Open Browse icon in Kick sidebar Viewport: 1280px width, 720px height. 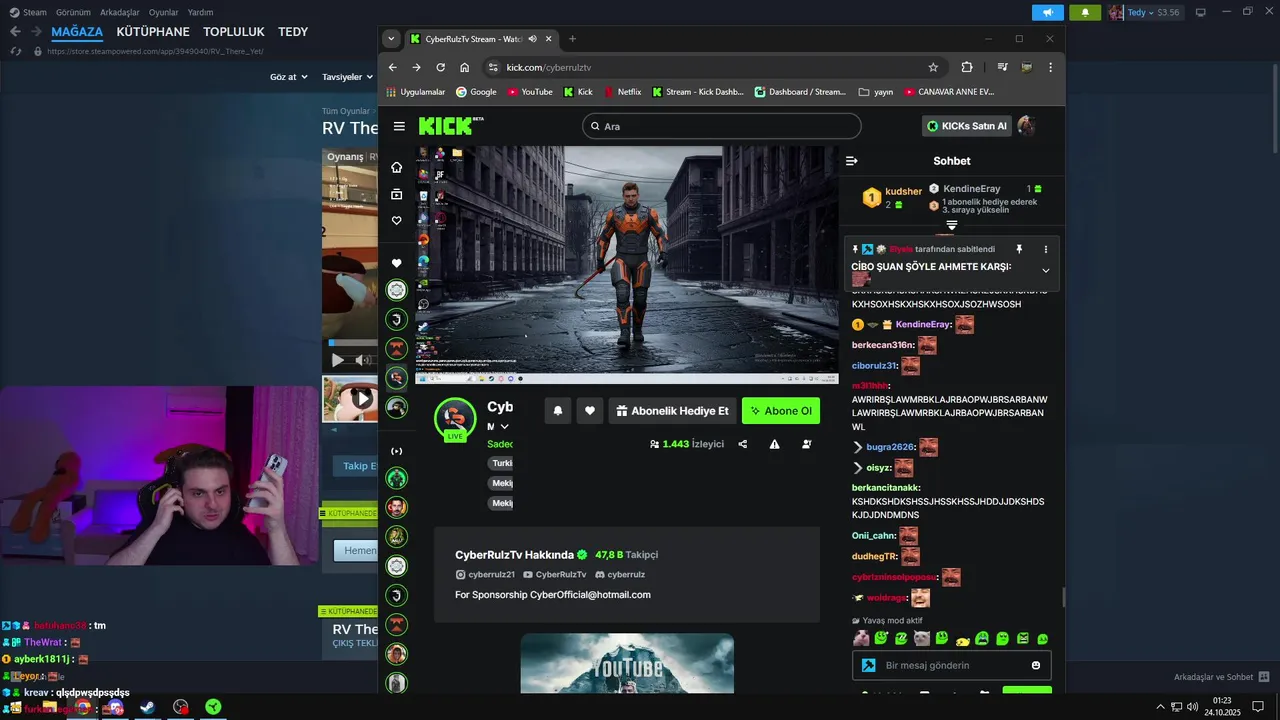click(397, 194)
